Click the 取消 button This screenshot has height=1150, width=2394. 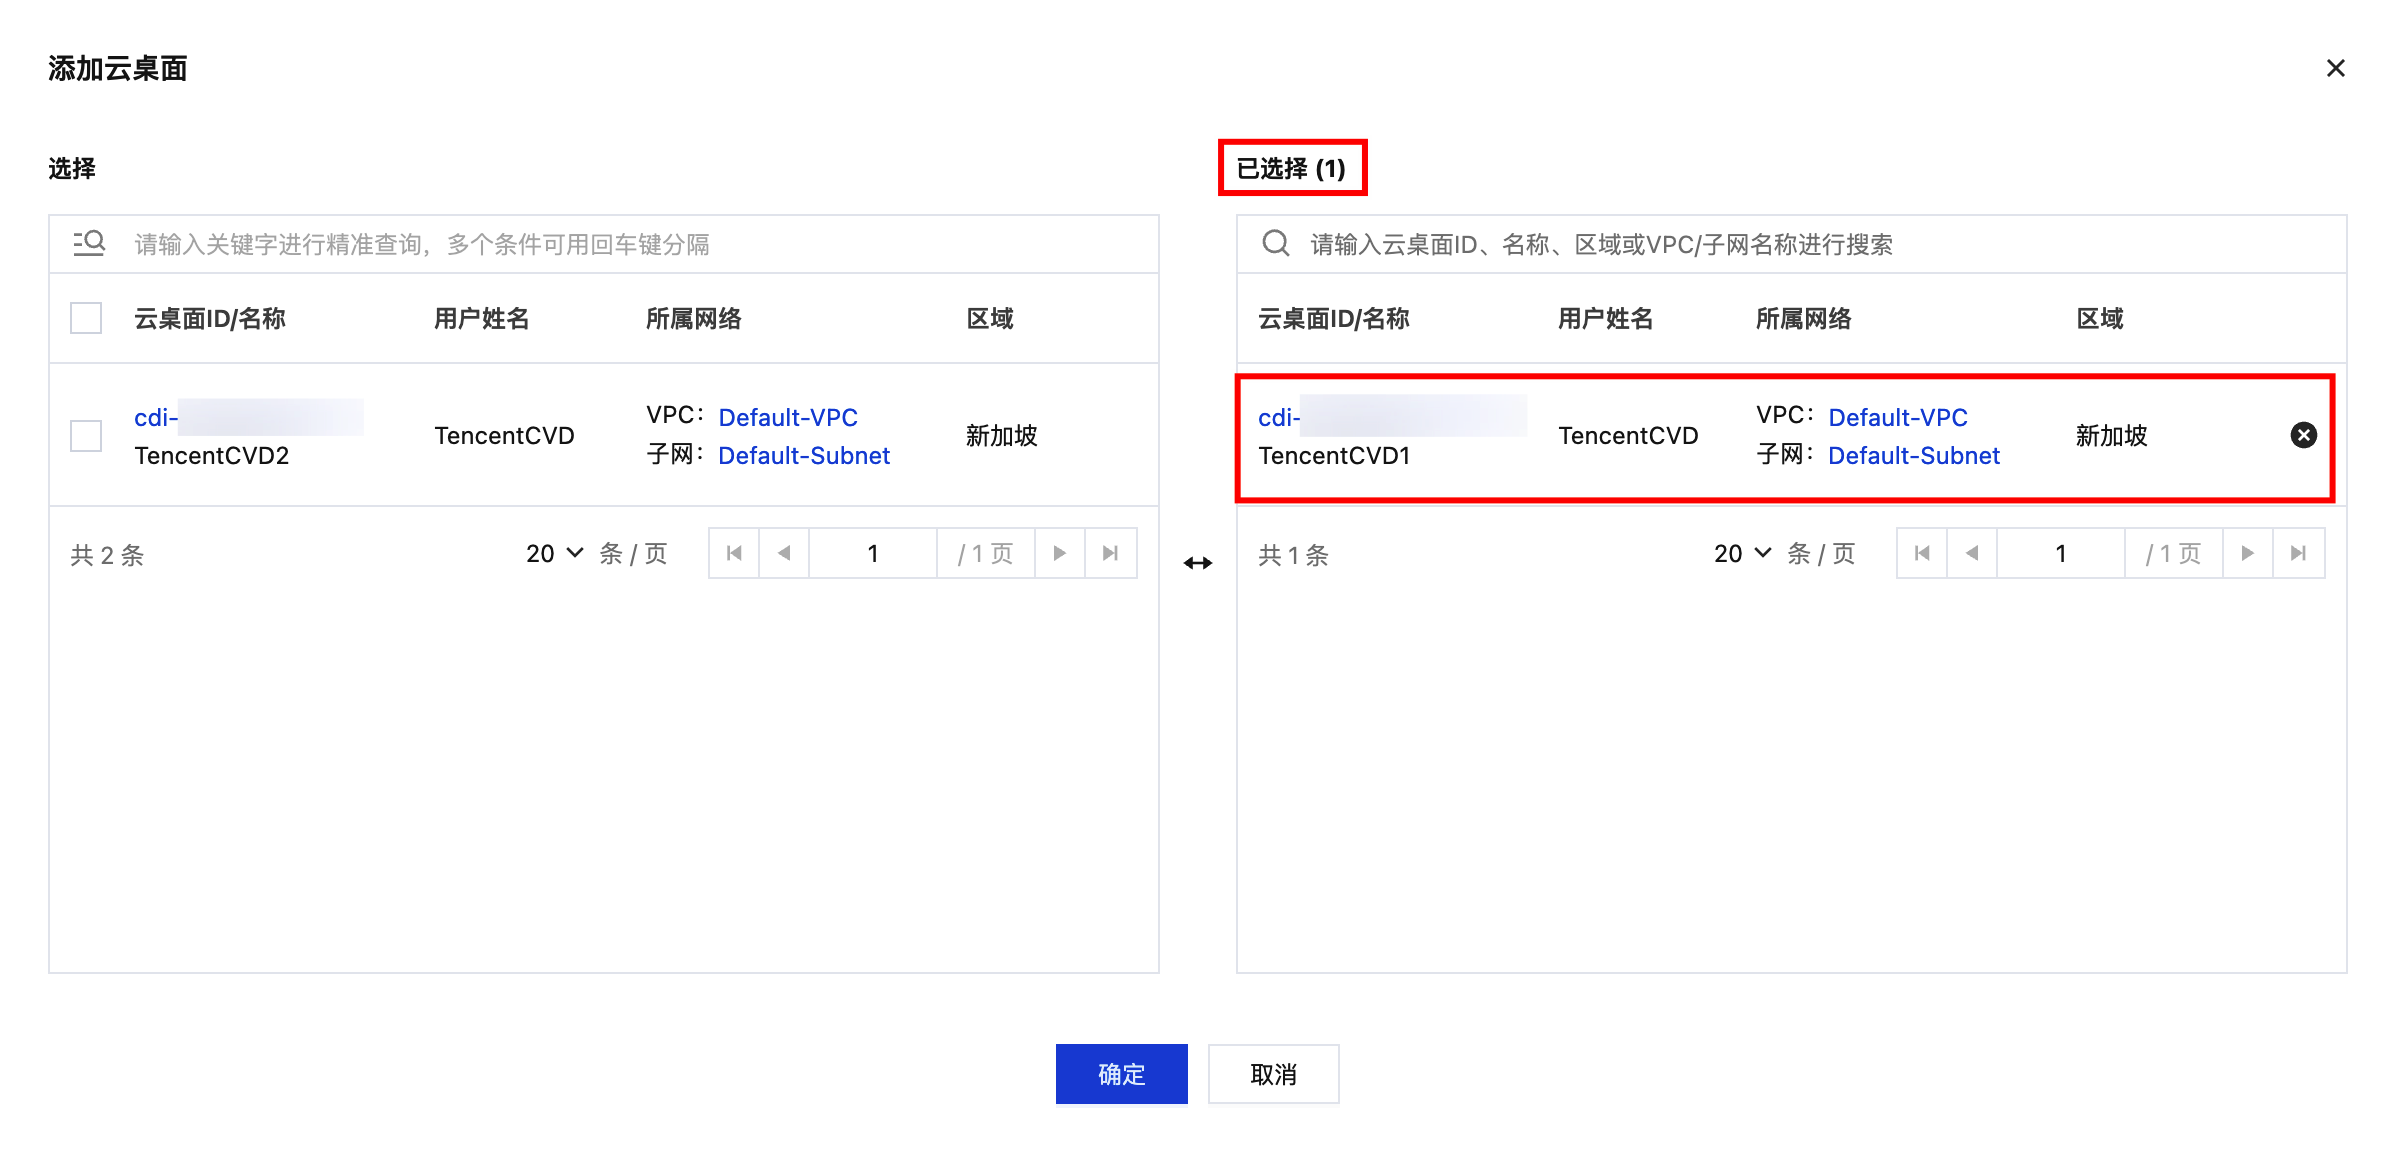pyautogui.click(x=1273, y=1074)
